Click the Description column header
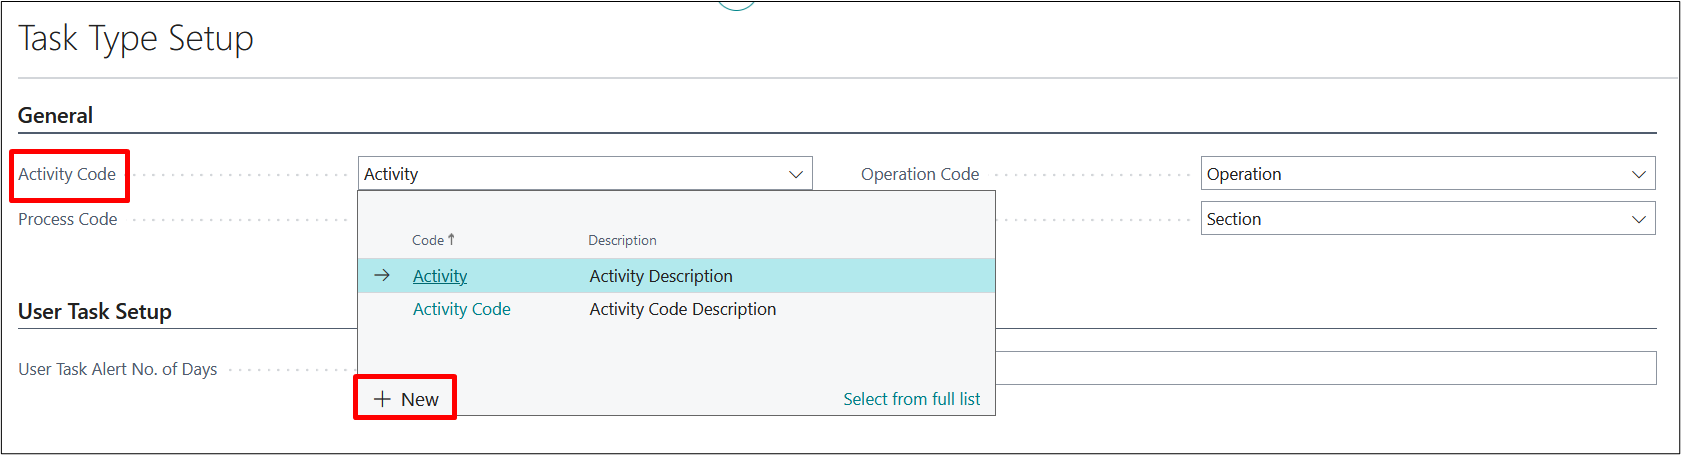 (x=622, y=240)
